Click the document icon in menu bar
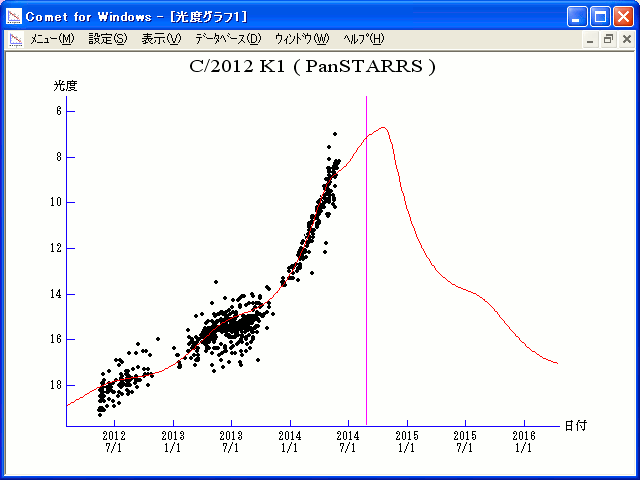 16,40
